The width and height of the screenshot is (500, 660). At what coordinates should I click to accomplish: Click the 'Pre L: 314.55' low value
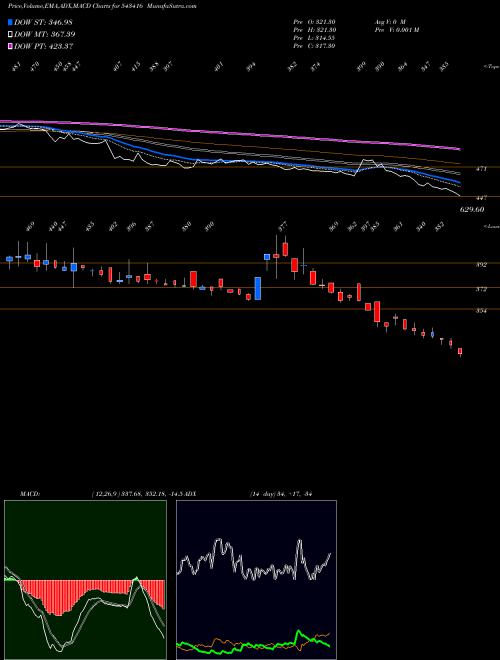click(314, 38)
